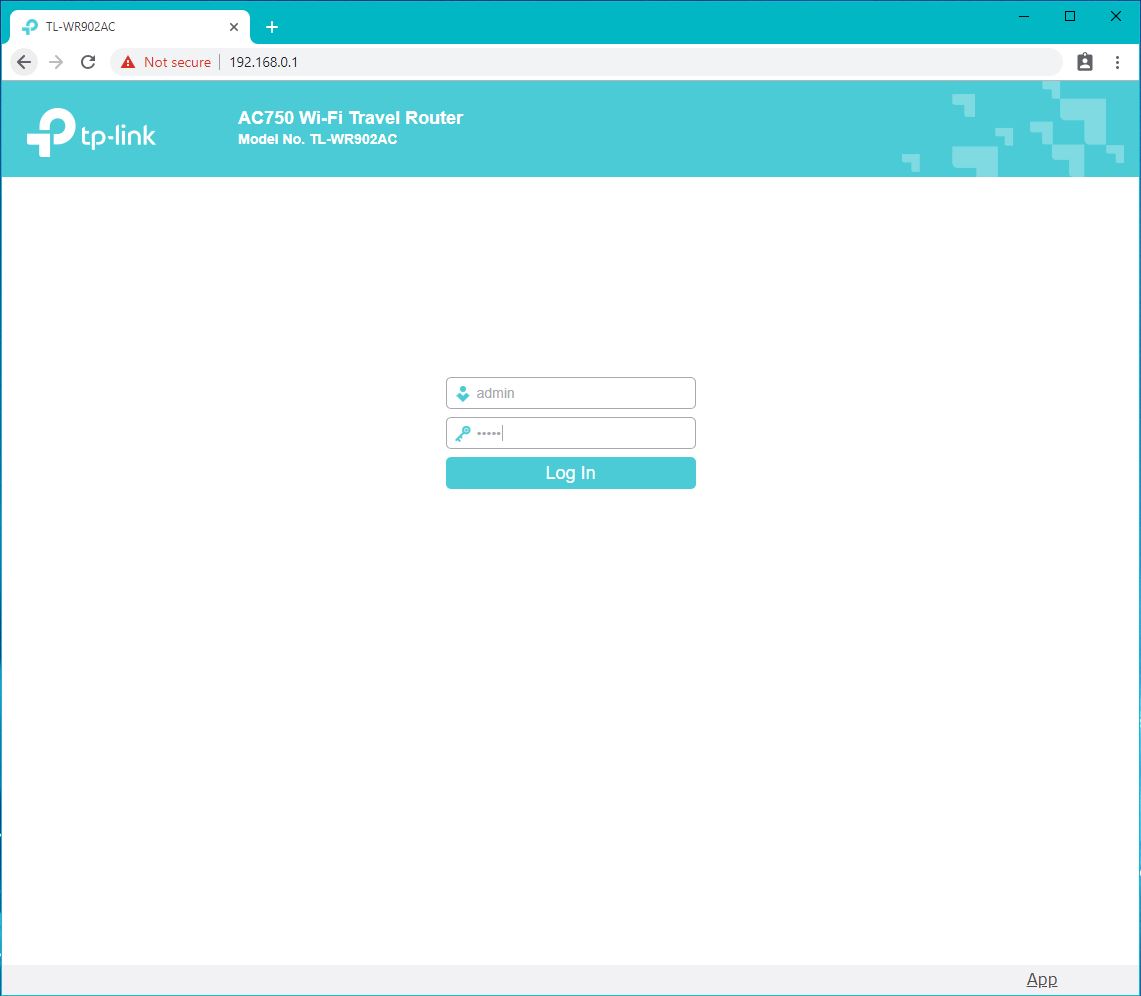Close the browser window

tap(1116, 17)
